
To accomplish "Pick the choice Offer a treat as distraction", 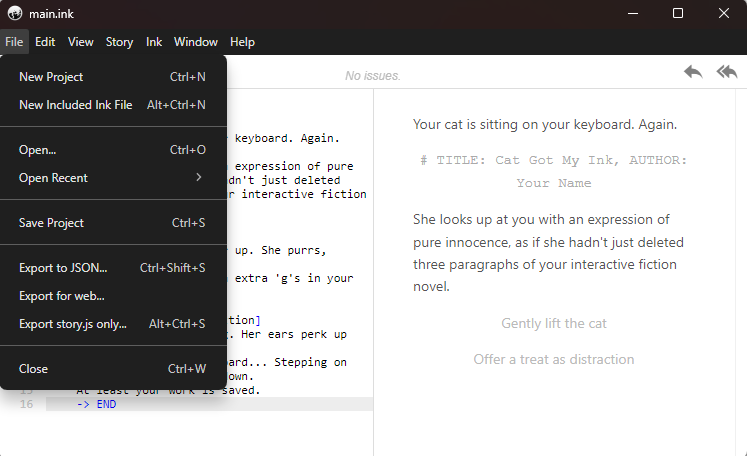I will point(554,359).
